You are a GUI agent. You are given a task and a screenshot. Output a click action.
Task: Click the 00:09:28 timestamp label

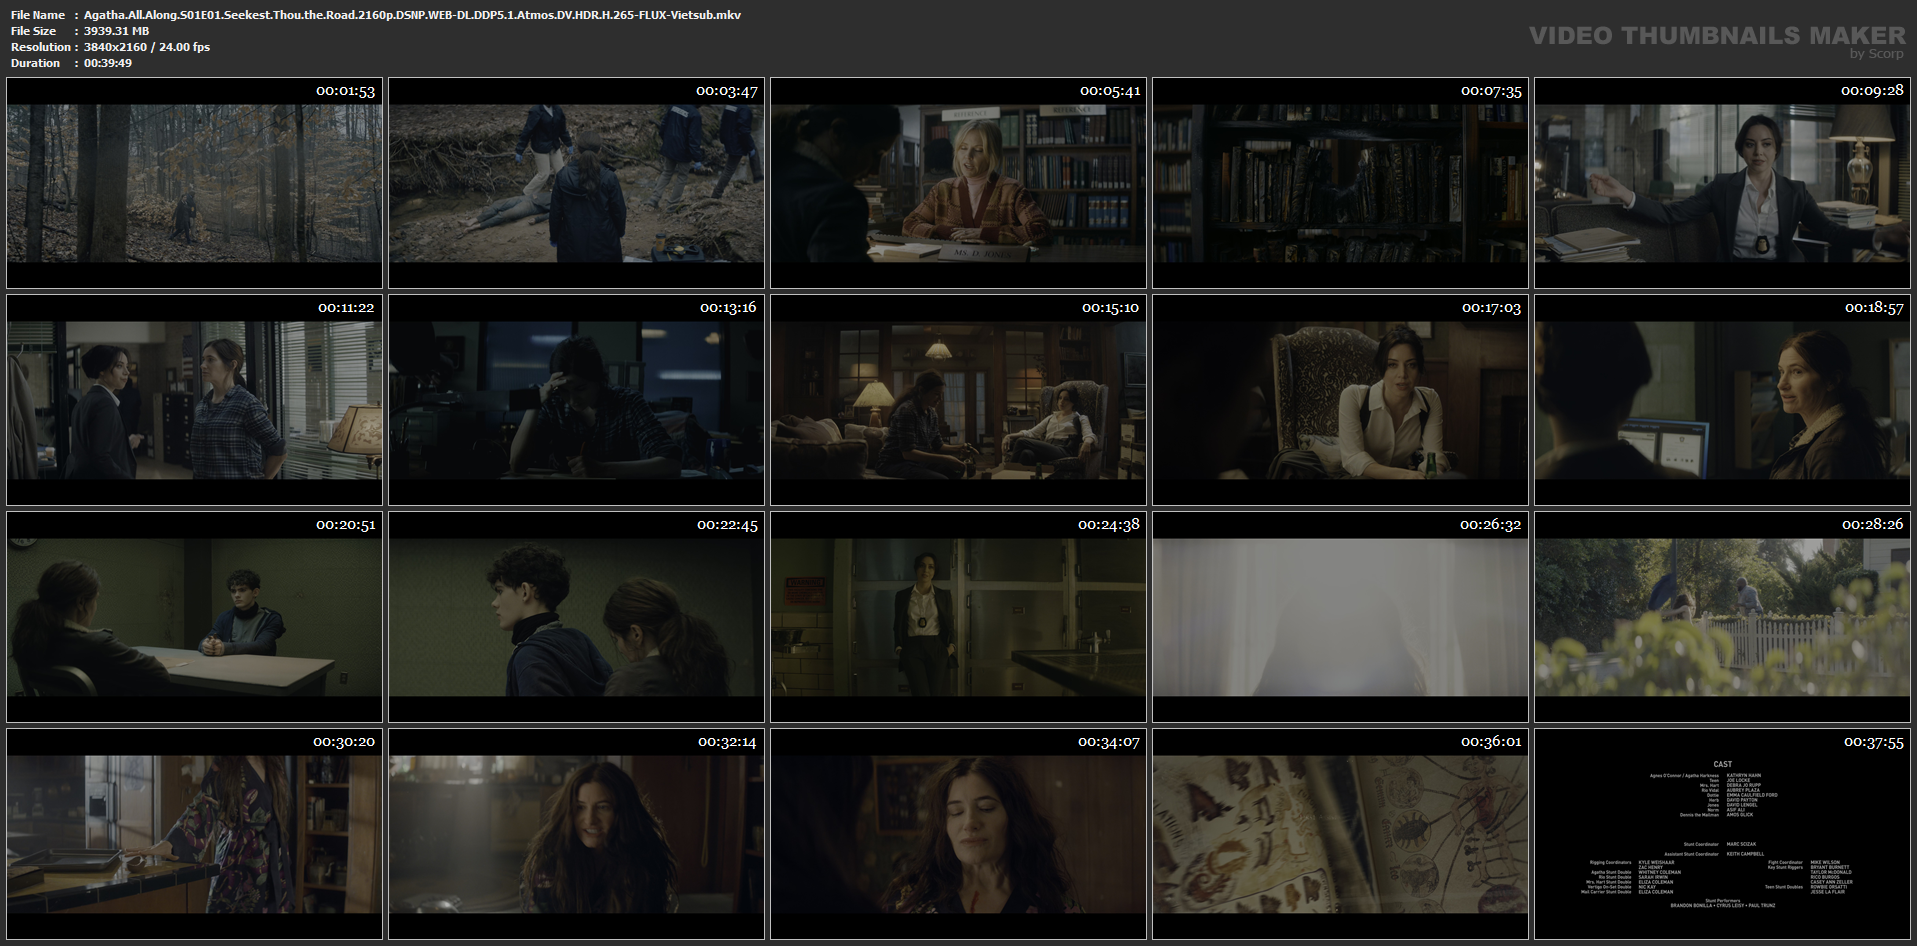(1872, 91)
